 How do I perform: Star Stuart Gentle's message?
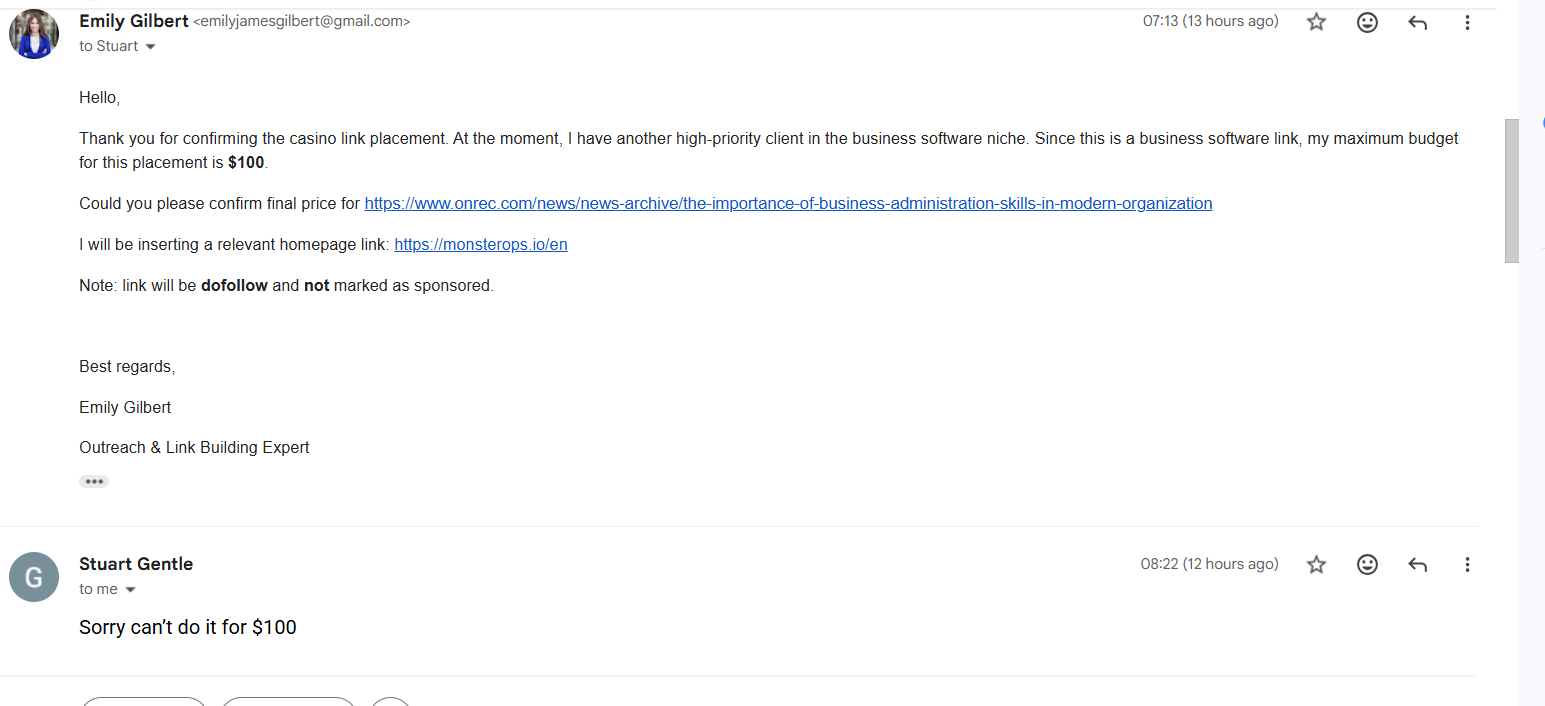[x=1316, y=565]
